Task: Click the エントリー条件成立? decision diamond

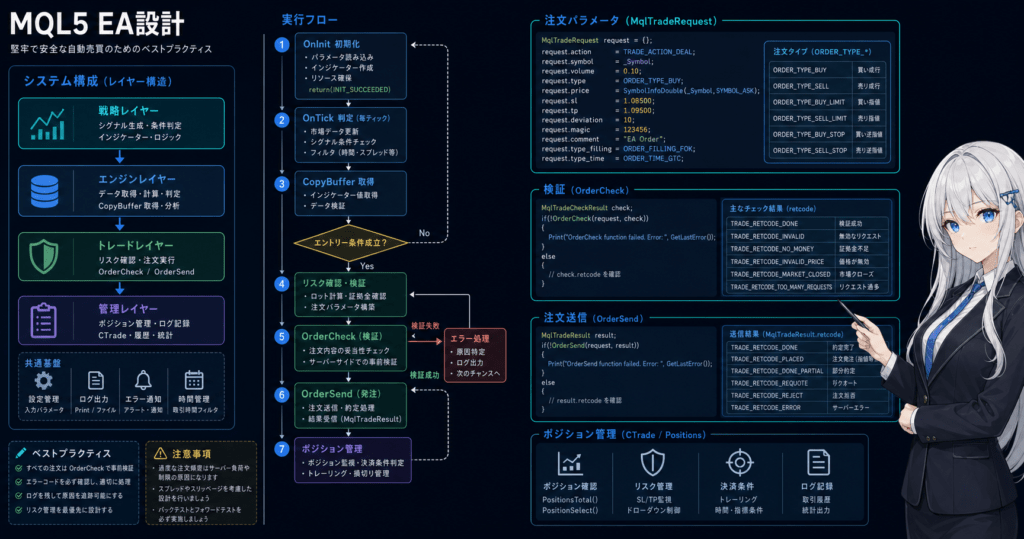Action: tap(351, 243)
